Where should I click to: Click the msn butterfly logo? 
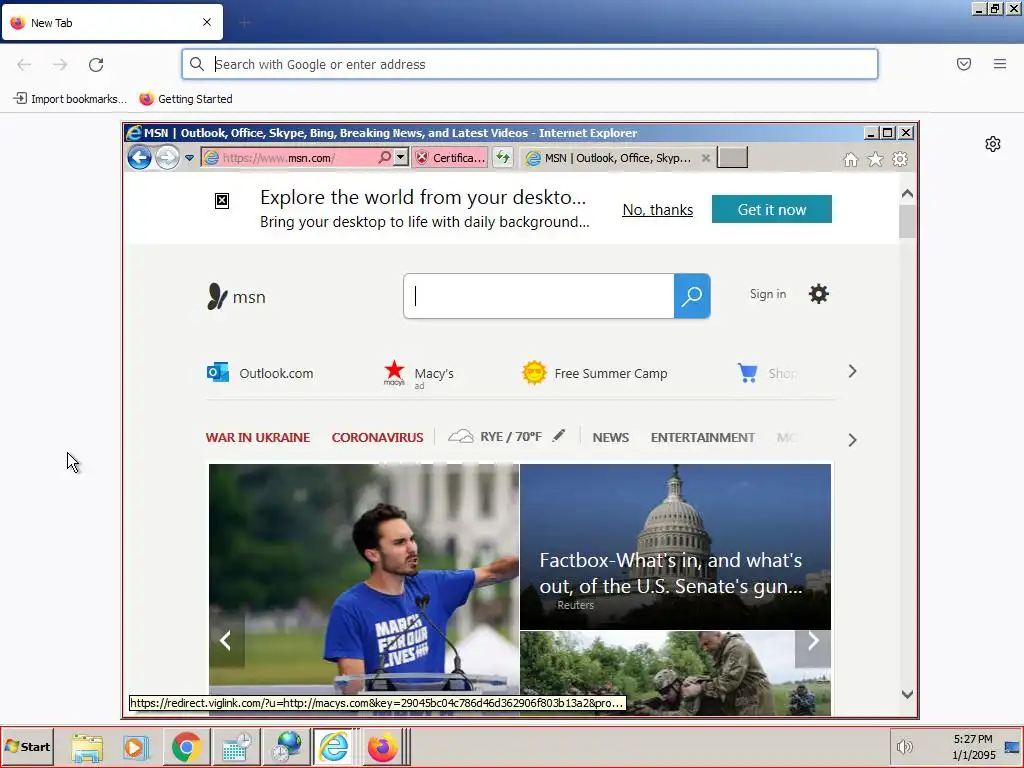pyautogui.click(x=236, y=296)
